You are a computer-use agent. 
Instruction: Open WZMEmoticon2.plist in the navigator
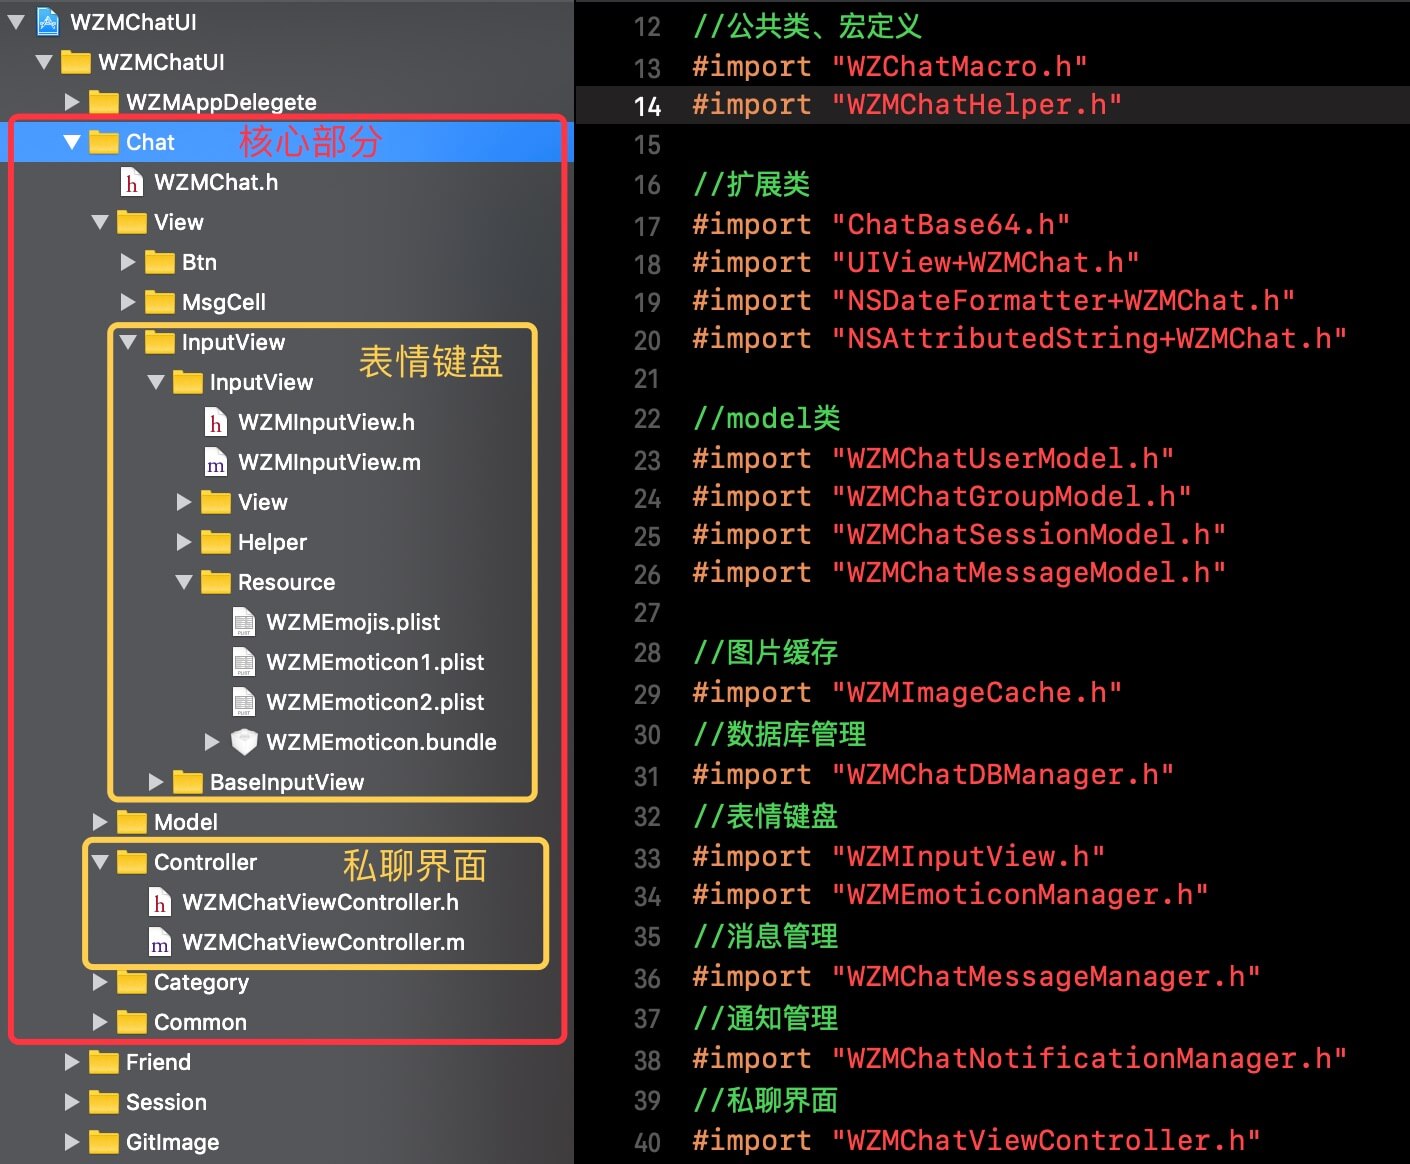click(x=287, y=702)
